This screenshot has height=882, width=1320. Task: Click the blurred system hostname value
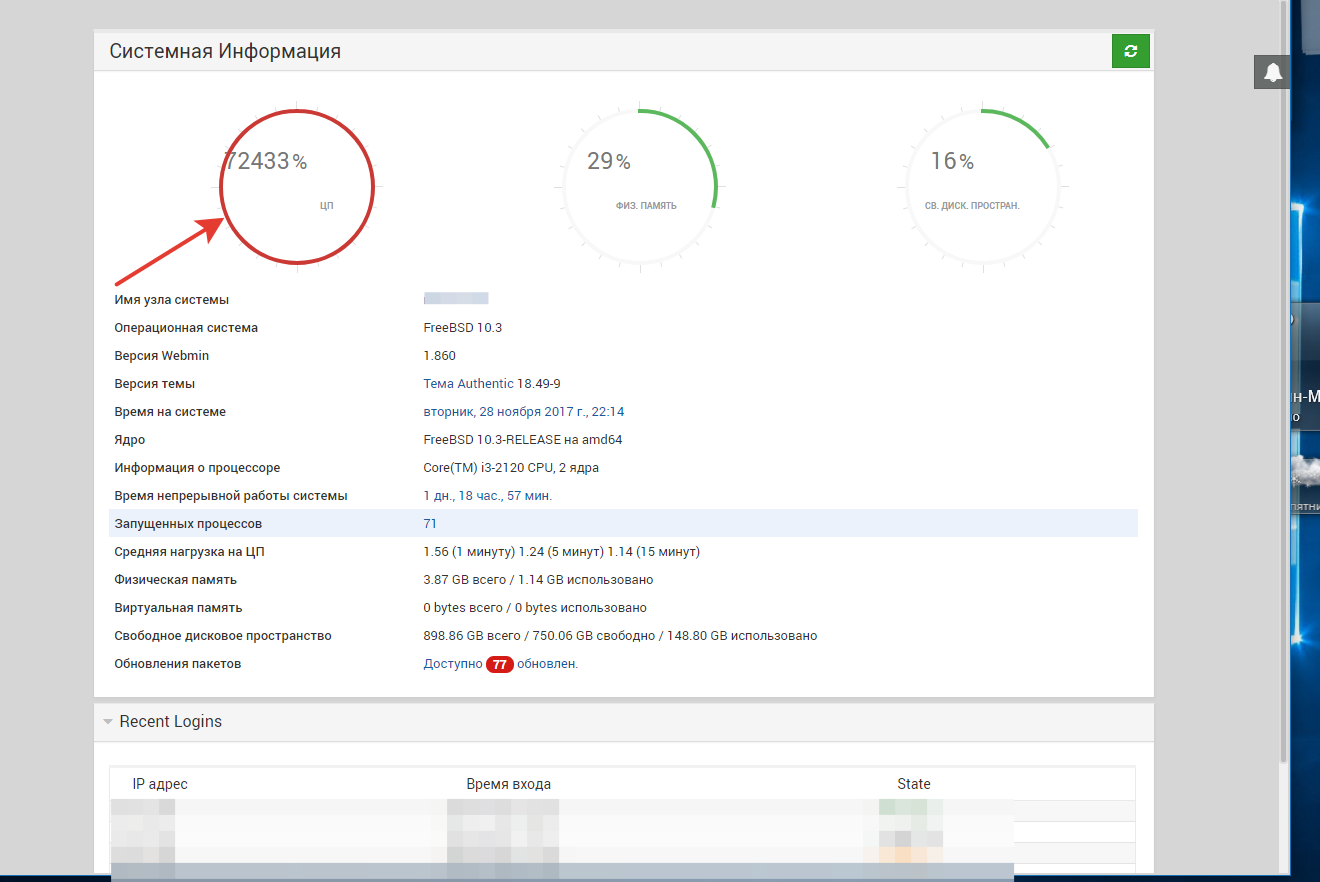click(456, 299)
